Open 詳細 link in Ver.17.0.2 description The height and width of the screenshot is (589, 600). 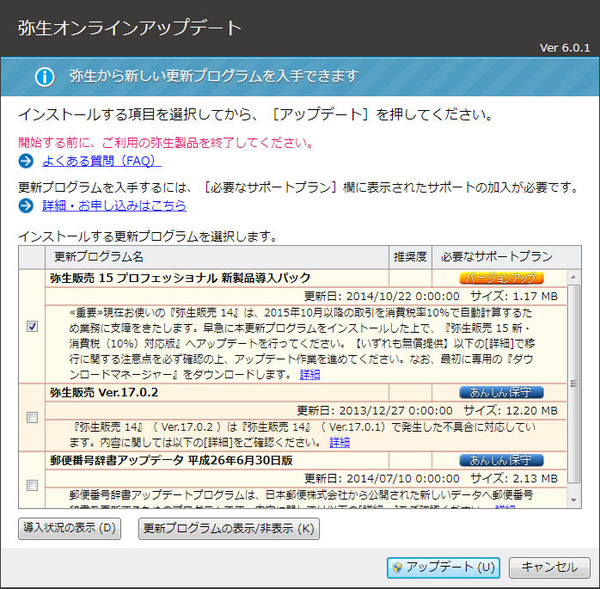339,442
